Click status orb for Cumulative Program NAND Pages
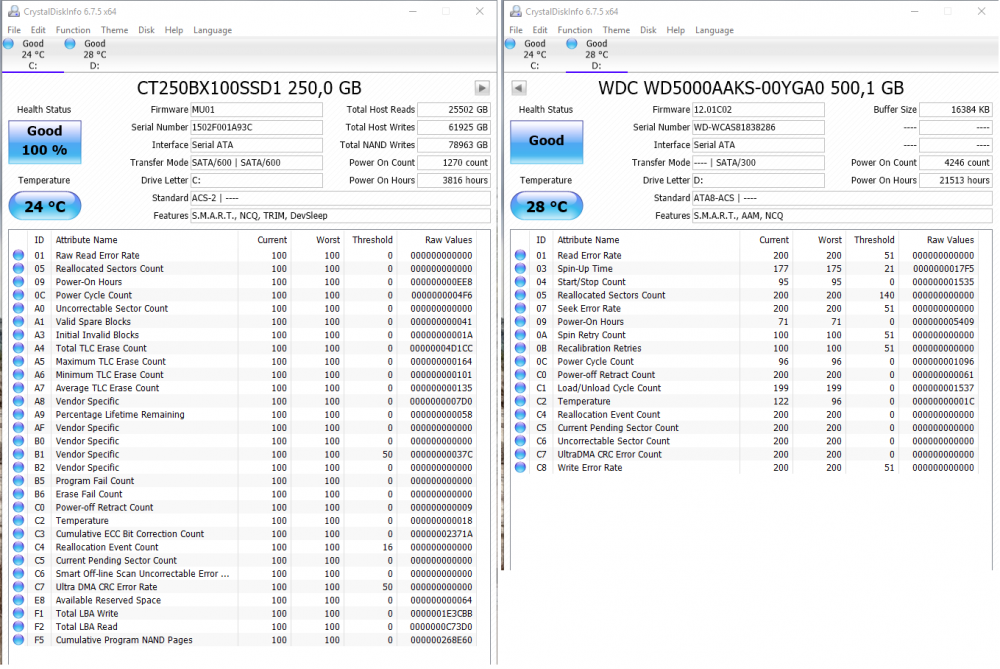This screenshot has height=669, width=1000. pyautogui.click(x=18, y=640)
